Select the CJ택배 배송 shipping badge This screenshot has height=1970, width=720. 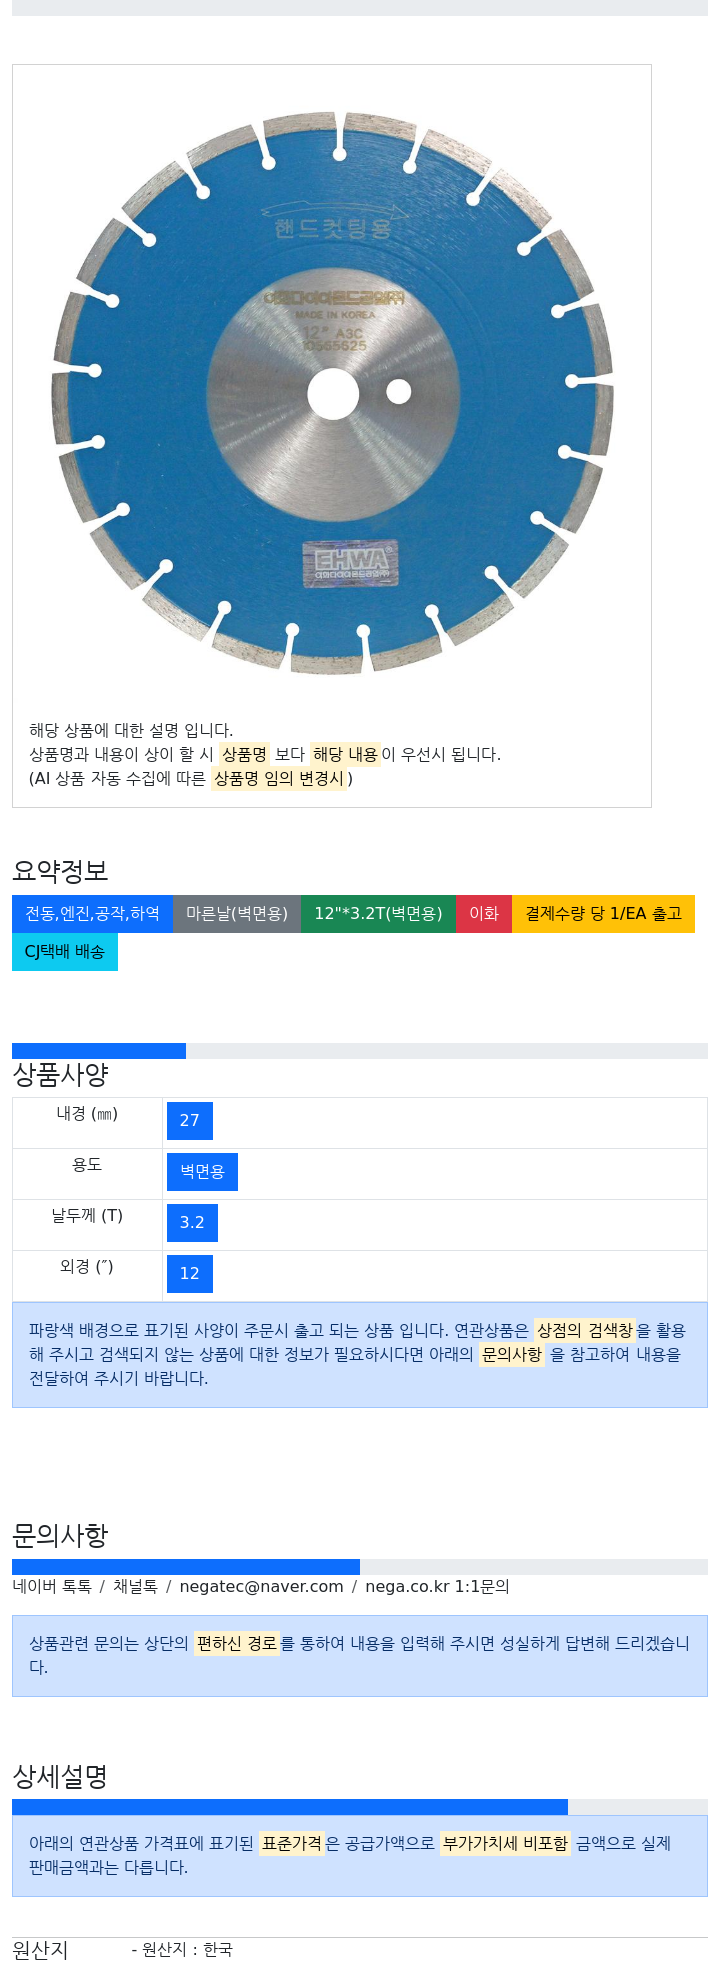[x=65, y=952]
